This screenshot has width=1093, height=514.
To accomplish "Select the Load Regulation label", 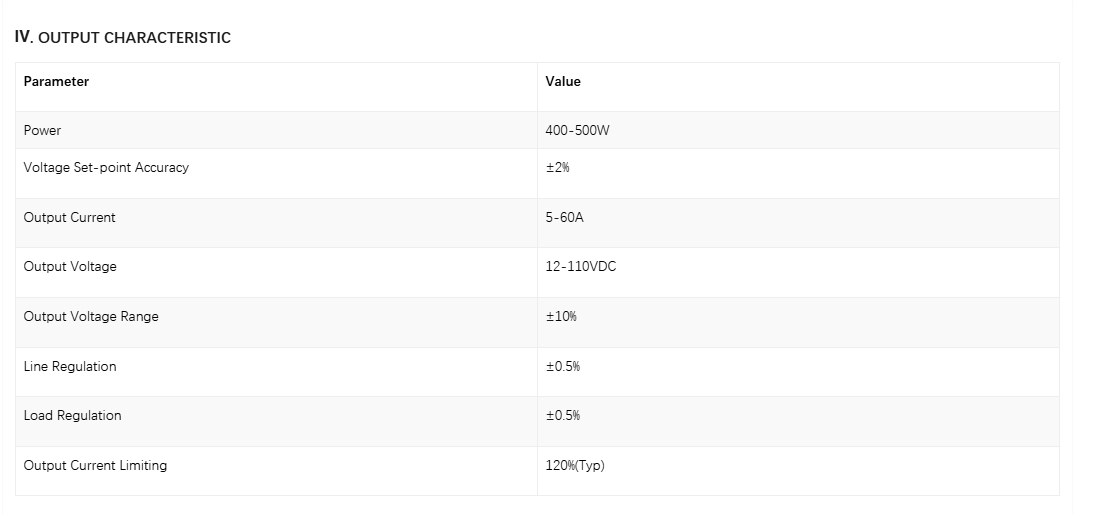I will [72, 416].
